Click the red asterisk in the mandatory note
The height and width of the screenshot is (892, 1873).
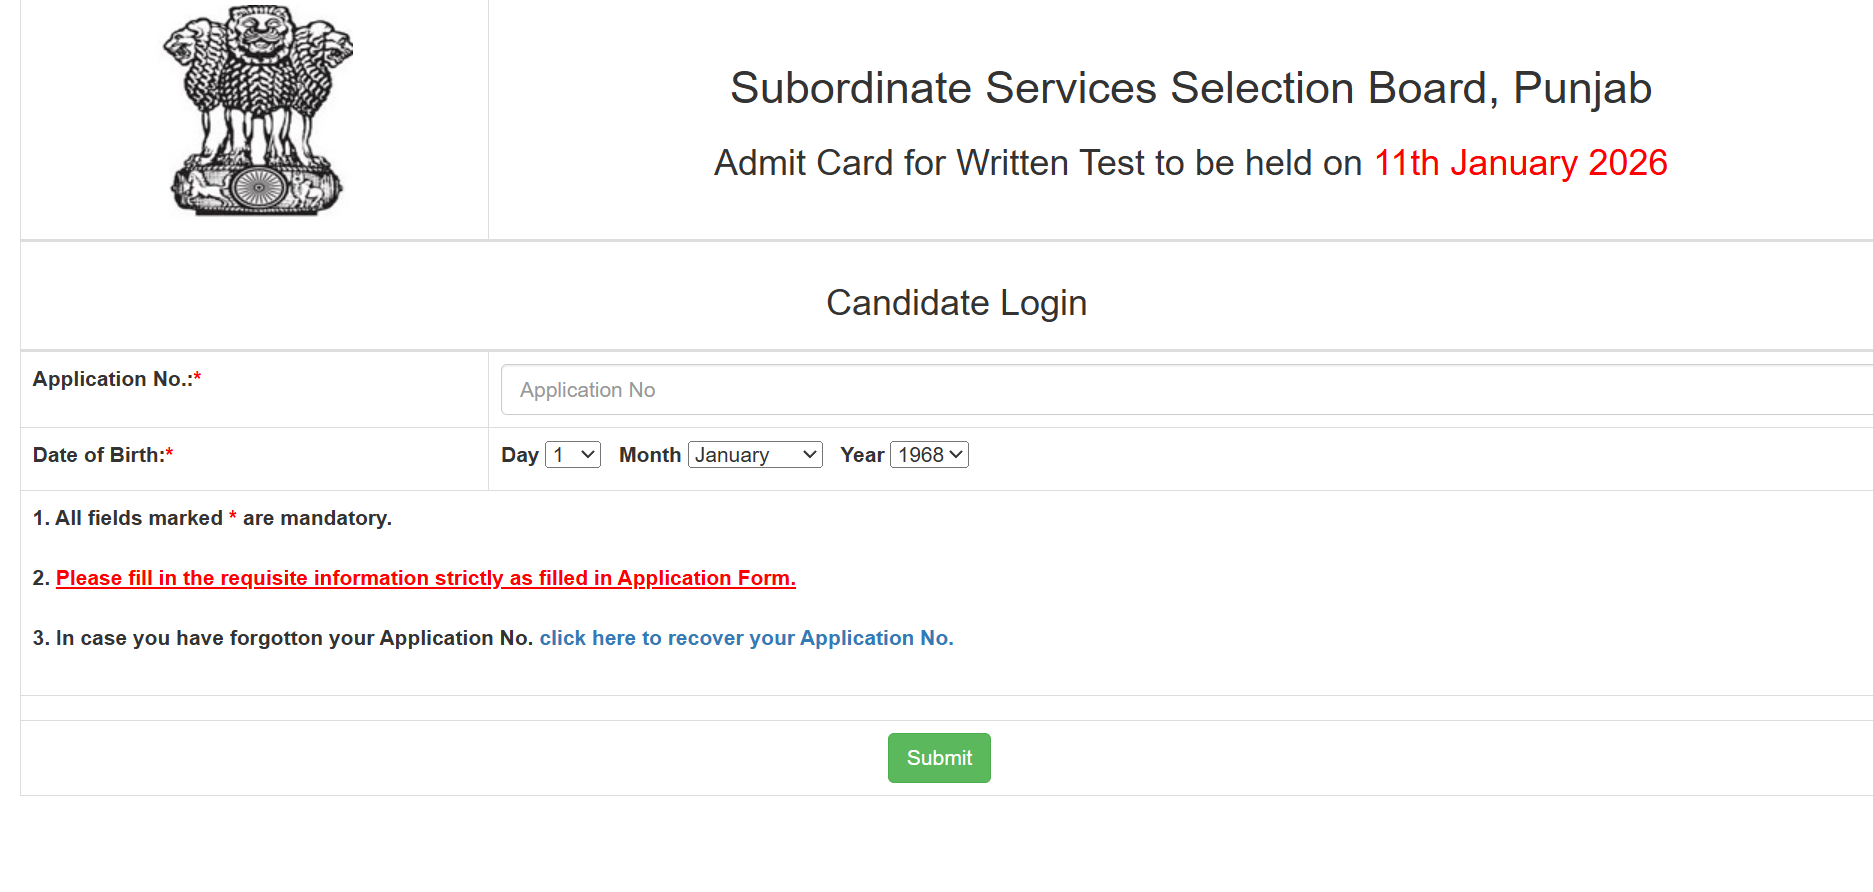[233, 516]
